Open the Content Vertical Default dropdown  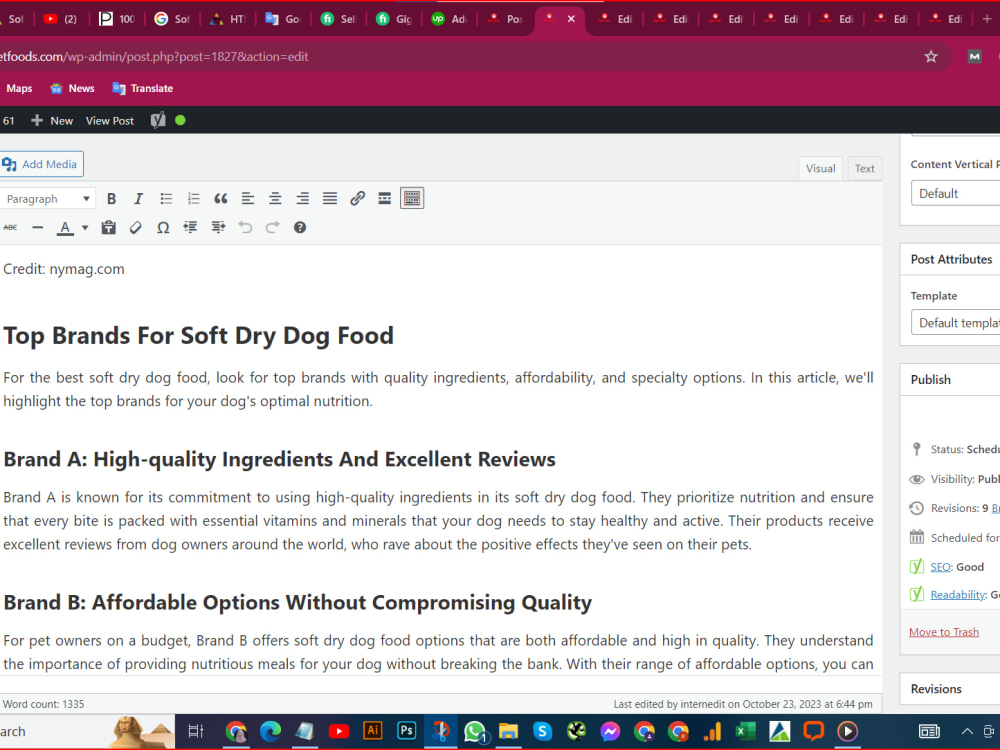coord(955,193)
